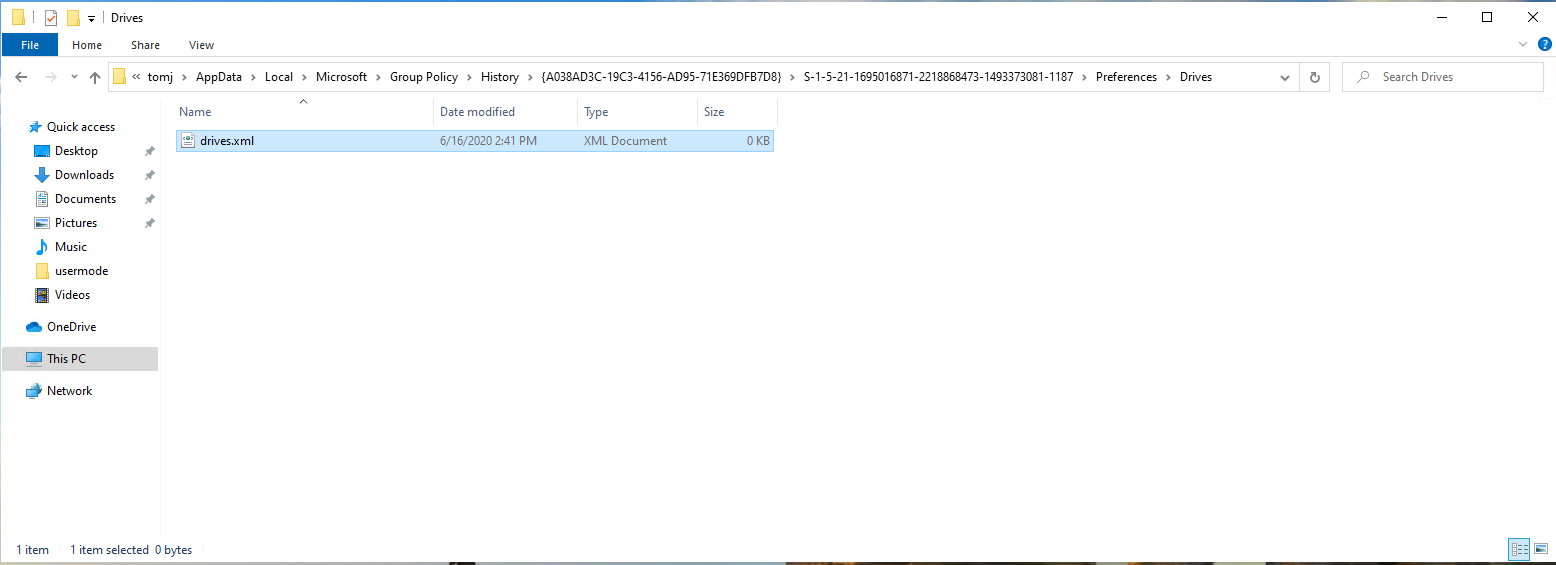The width and height of the screenshot is (1556, 565).
Task: Open the Share ribbon tab
Action: [x=145, y=45]
